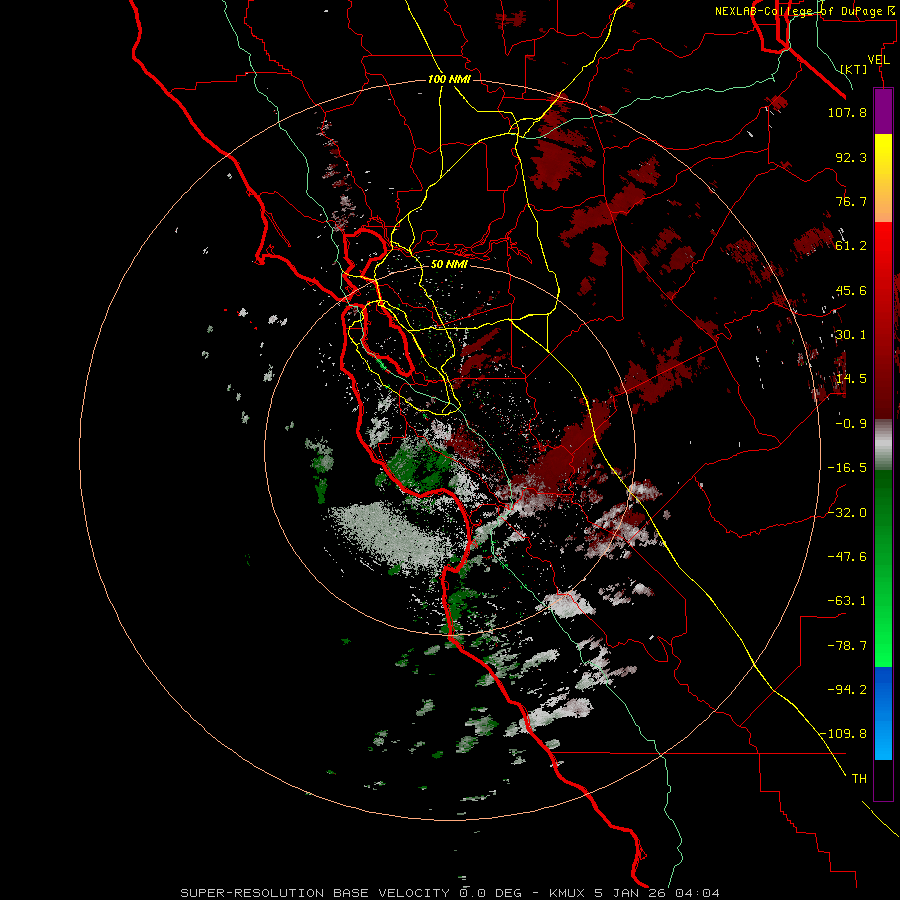This screenshot has height=900, width=900.
Task: Click the "[KT]" unit label
Action: click(854, 69)
